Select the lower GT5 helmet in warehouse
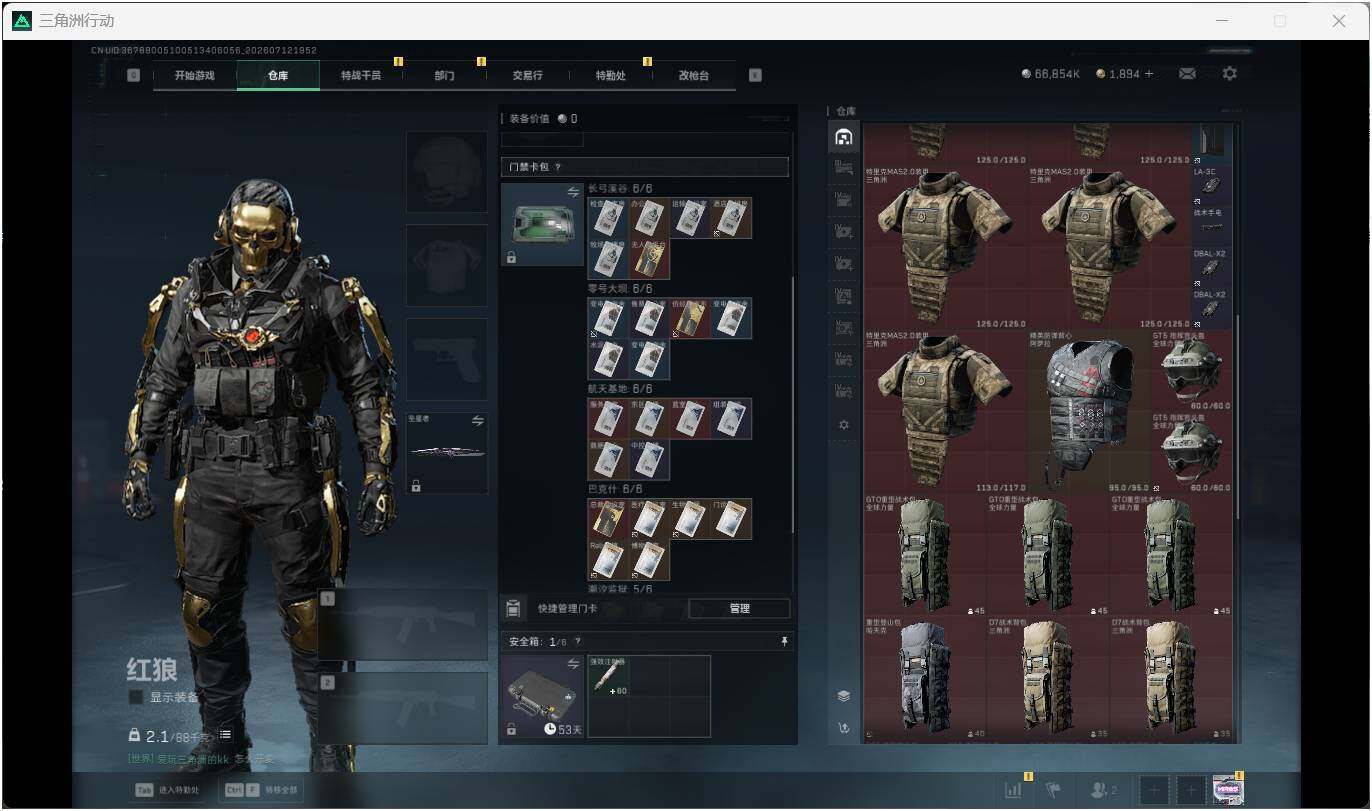 1192,452
